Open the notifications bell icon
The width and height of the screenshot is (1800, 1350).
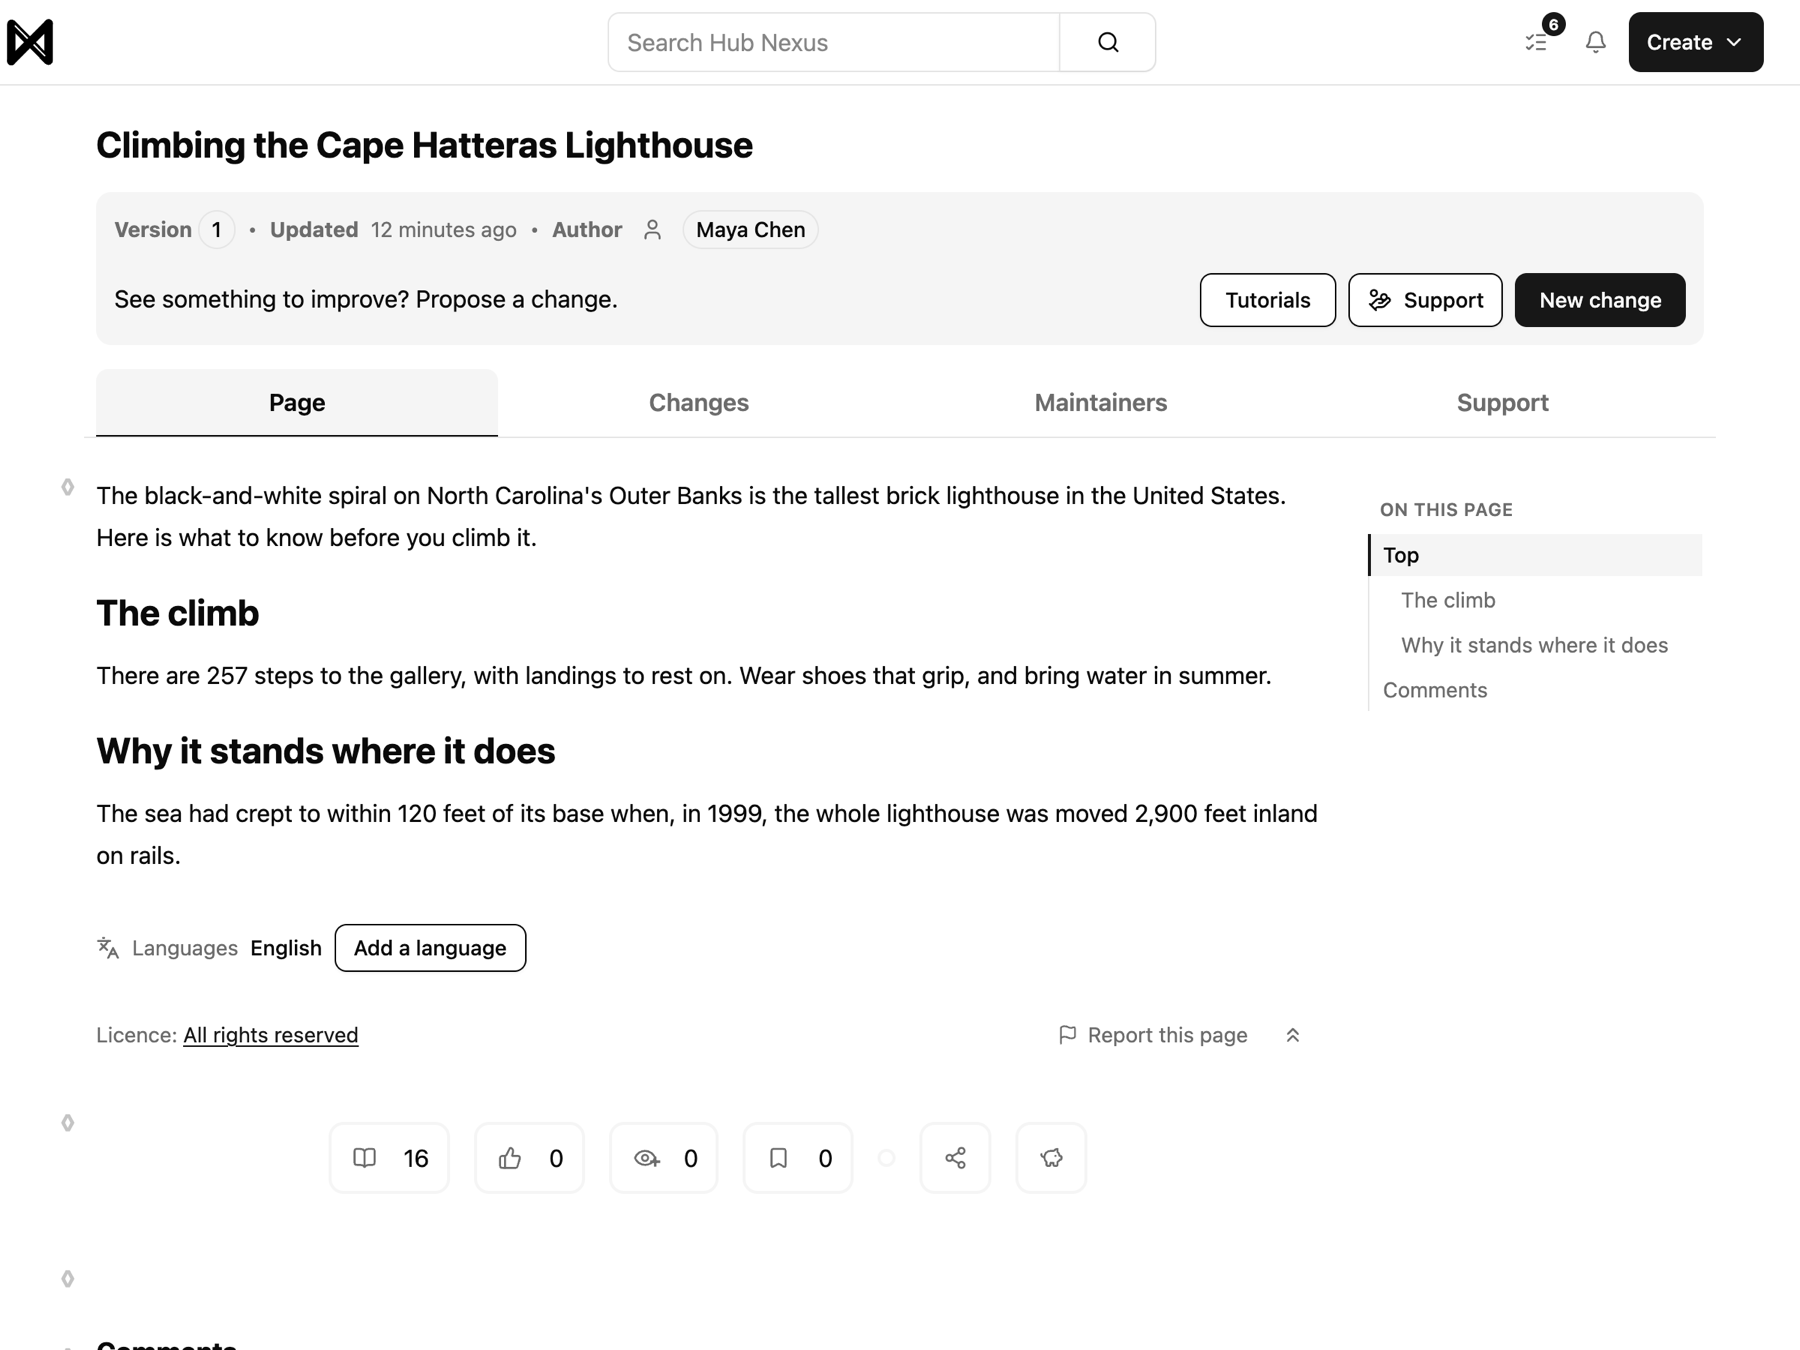1596,42
